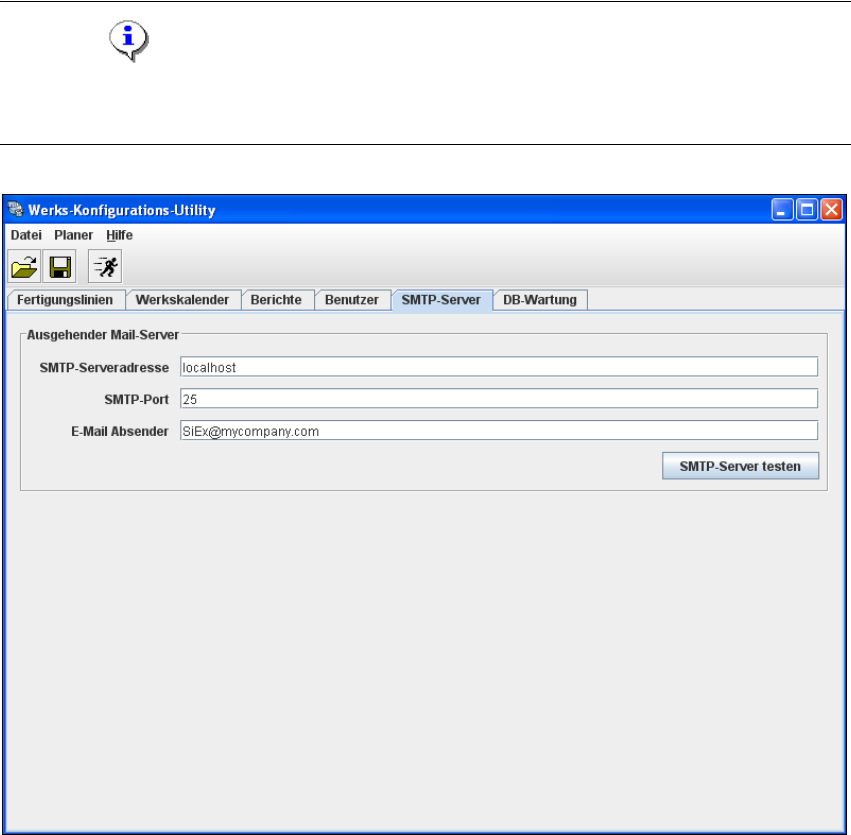851x835 pixels.
Task: Minimize the Werks-Konfigurations-Utility window
Action: [782, 209]
